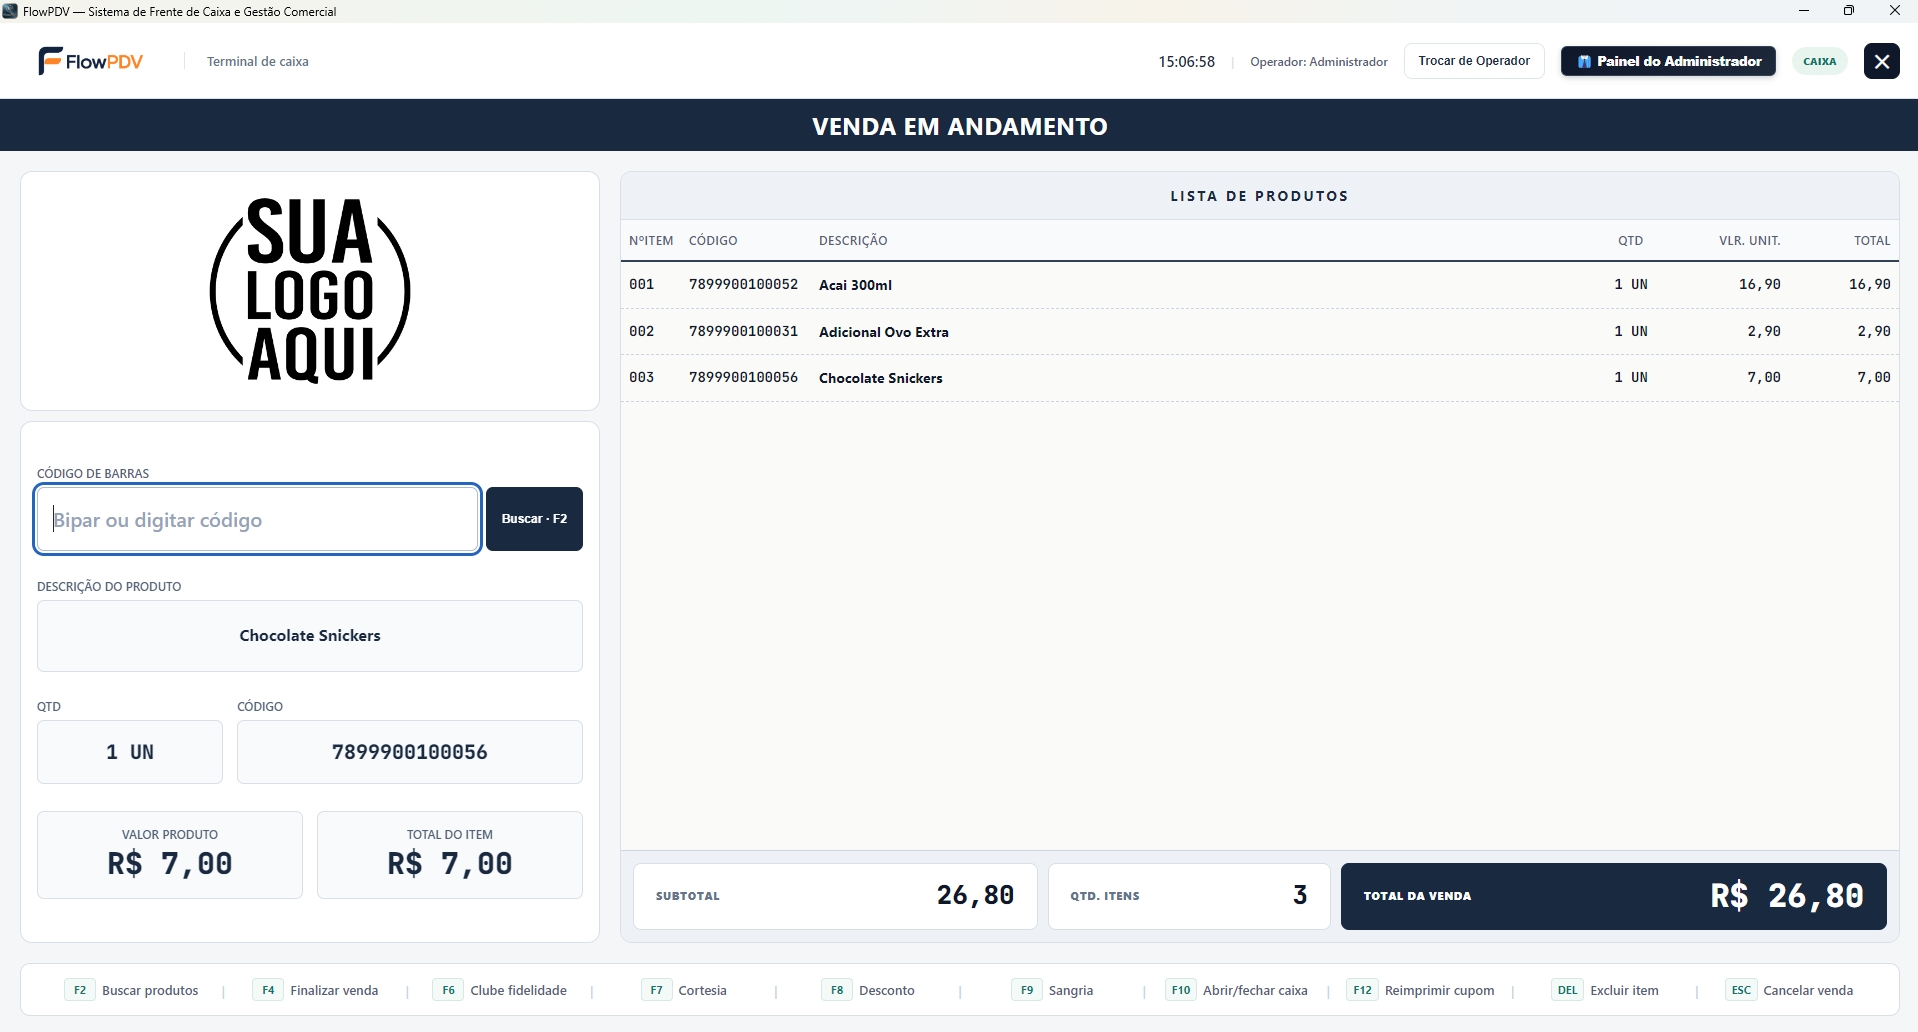Select the Acai 300ml row
The width and height of the screenshot is (1918, 1032).
click(1259, 285)
